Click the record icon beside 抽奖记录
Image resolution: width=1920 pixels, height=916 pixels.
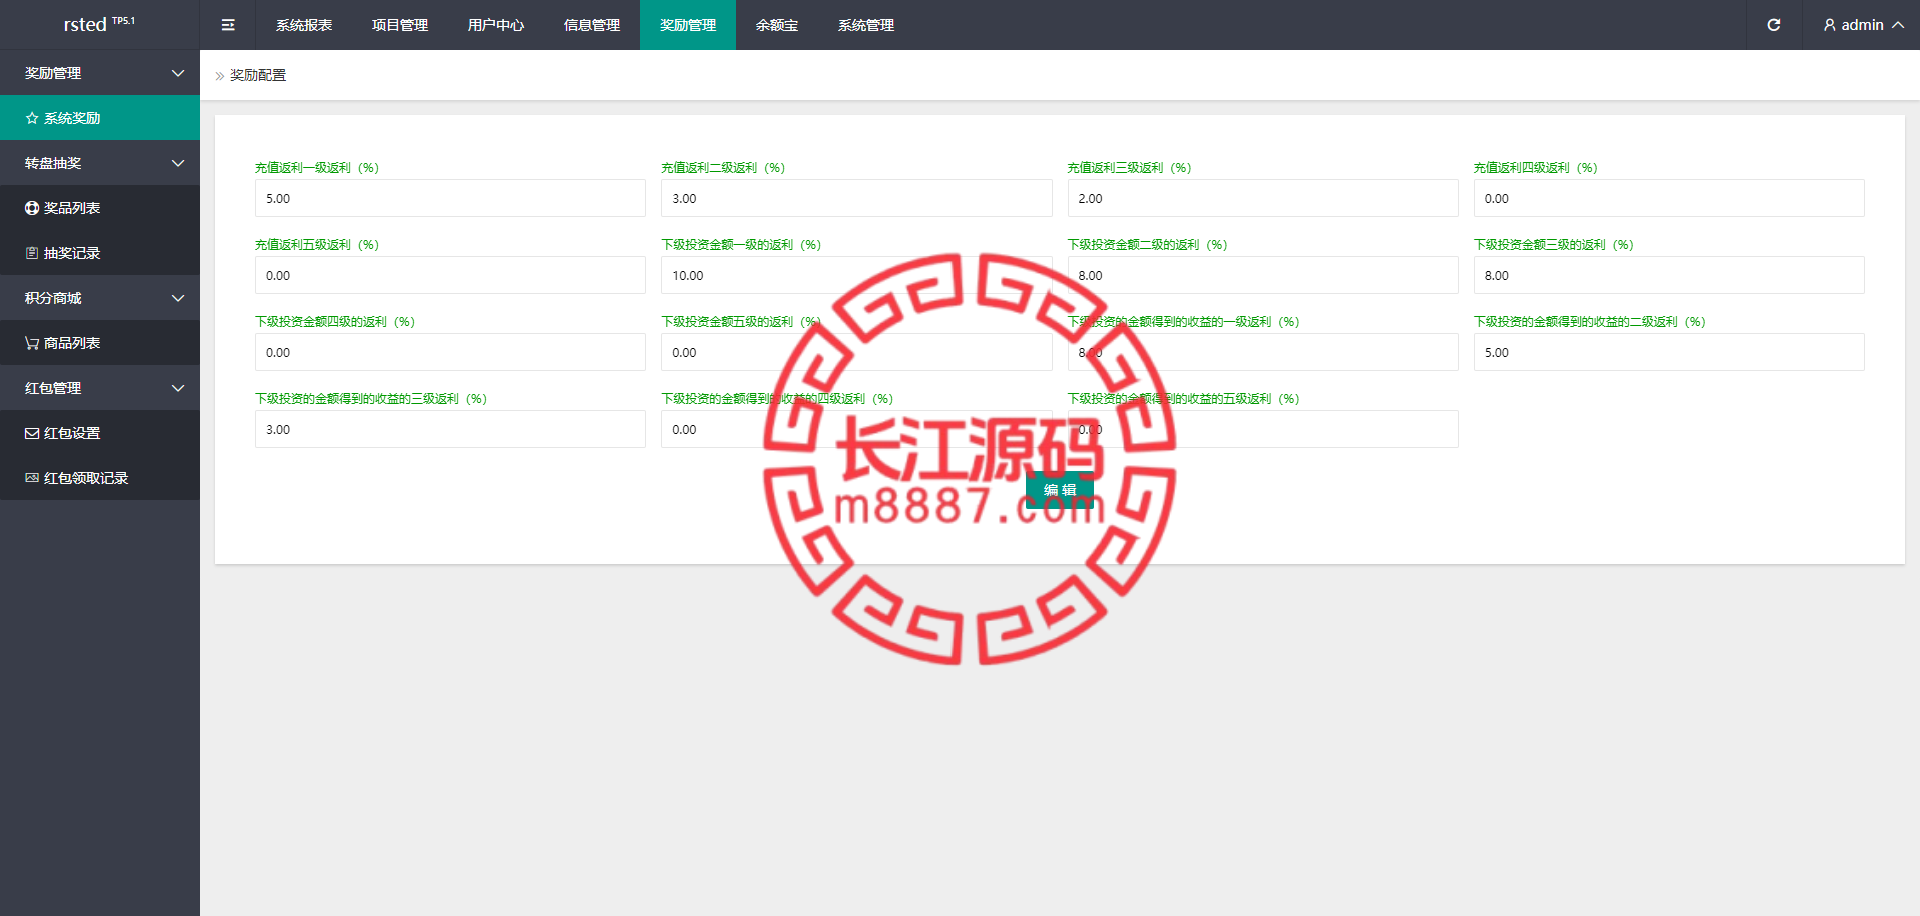(32, 253)
